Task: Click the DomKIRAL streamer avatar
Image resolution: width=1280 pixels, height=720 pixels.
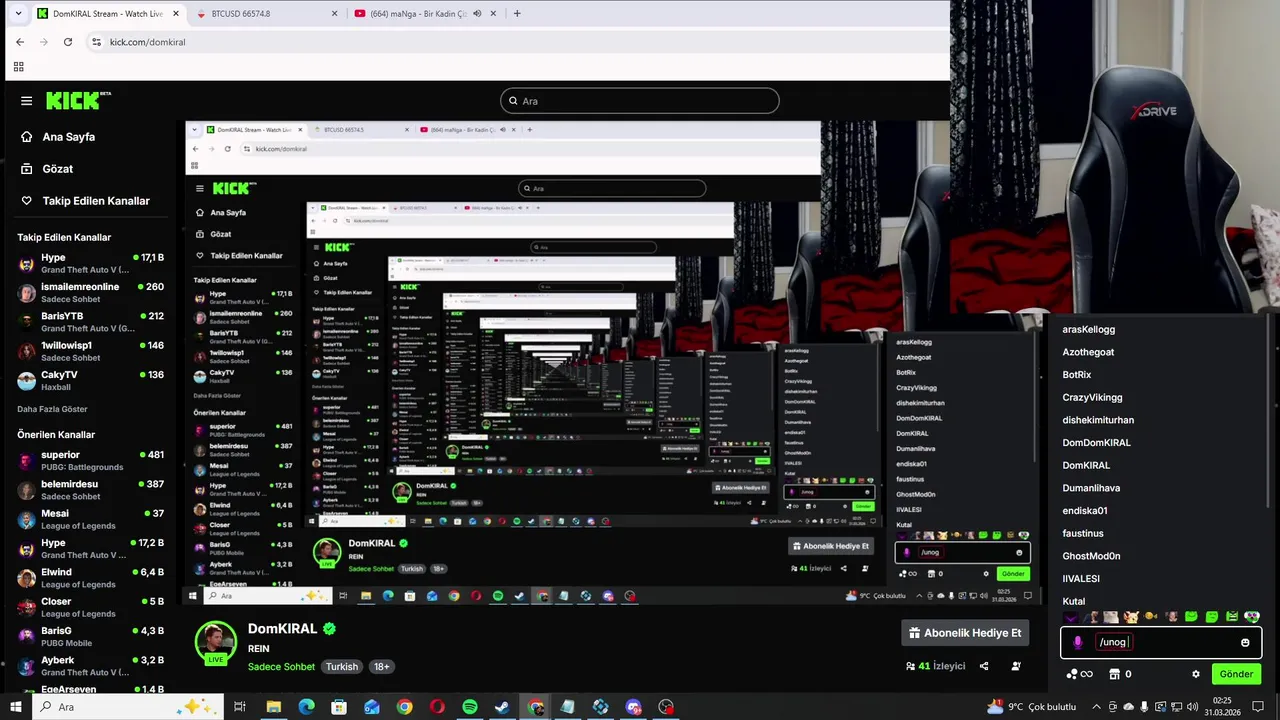Action: pyautogui.click(x=215, y=643)
